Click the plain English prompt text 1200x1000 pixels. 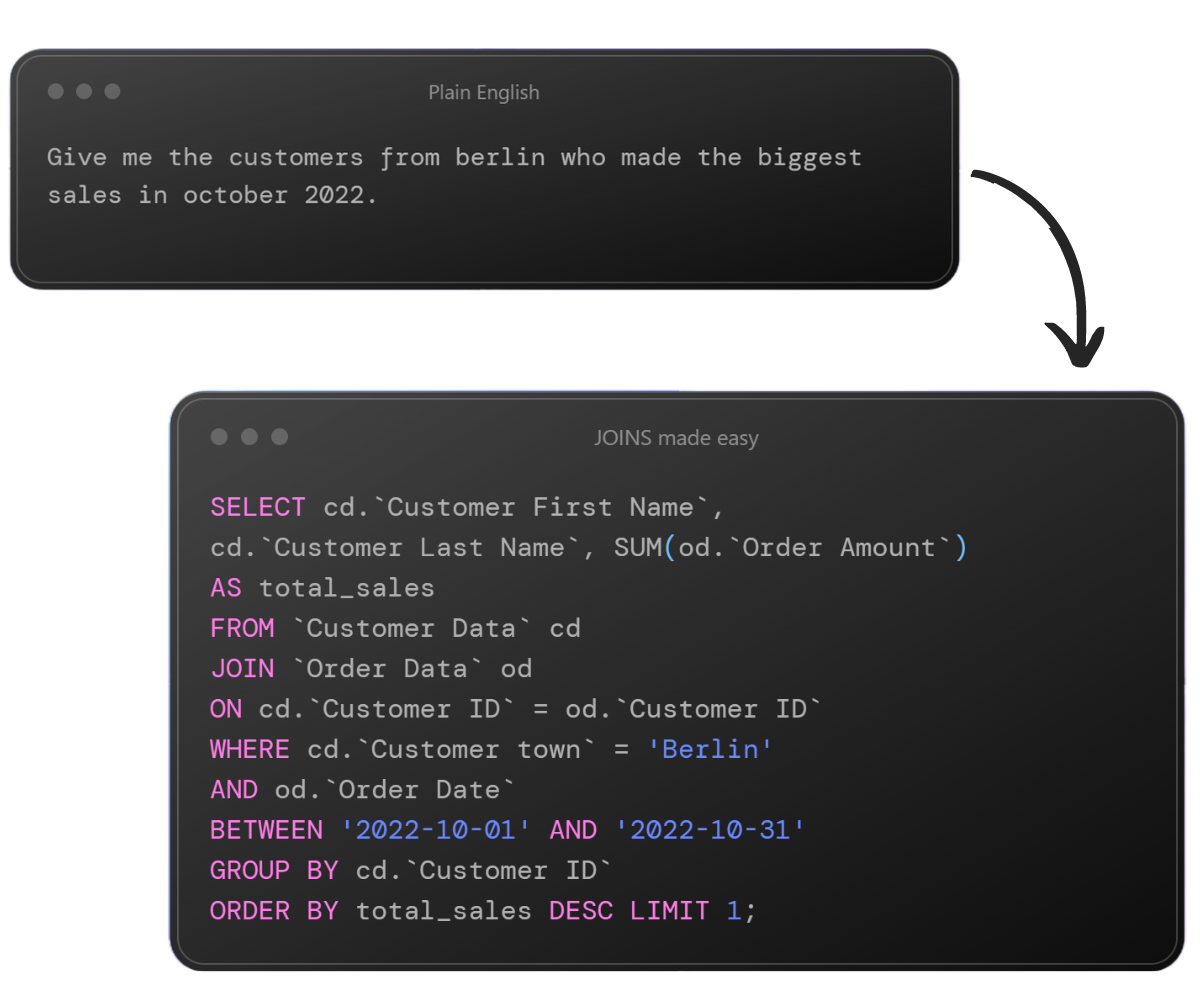pos(454,176)
